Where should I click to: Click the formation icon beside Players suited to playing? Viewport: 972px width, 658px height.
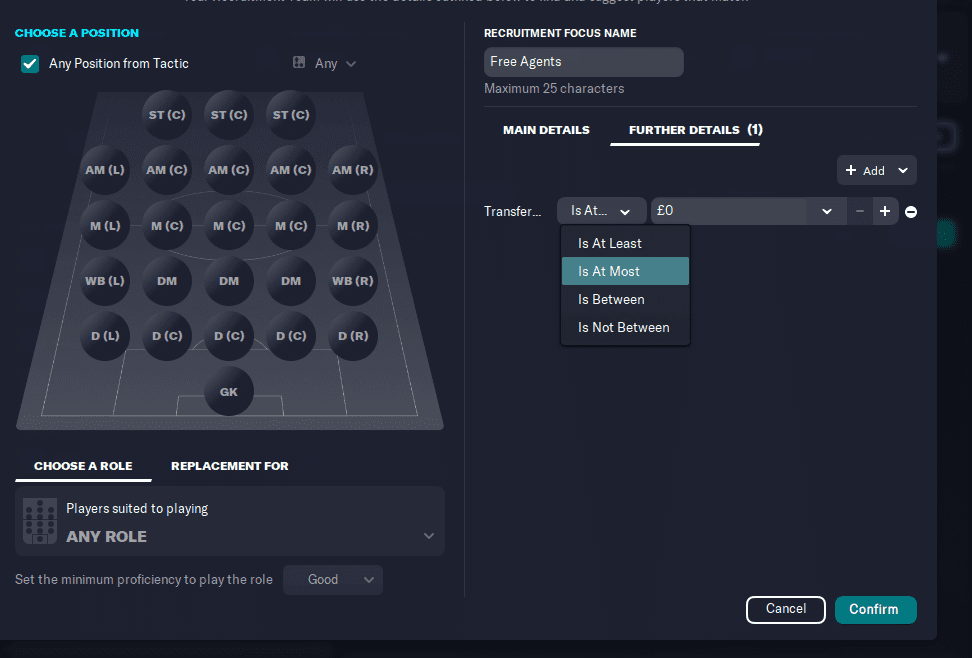[40, 521]
